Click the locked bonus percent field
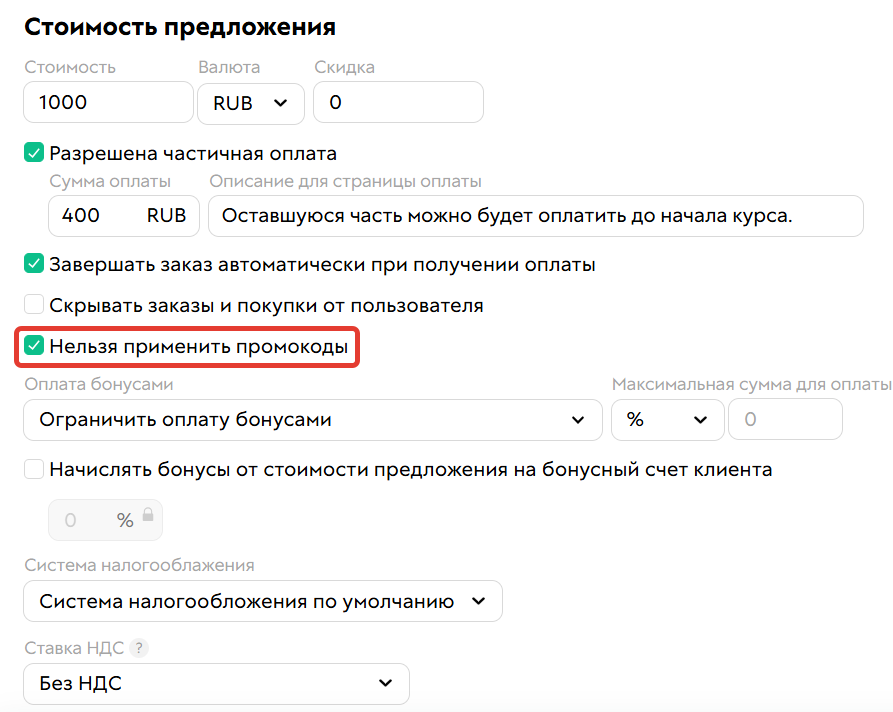Viewport: 893px width, 712px height. click(x=105, y=520)
